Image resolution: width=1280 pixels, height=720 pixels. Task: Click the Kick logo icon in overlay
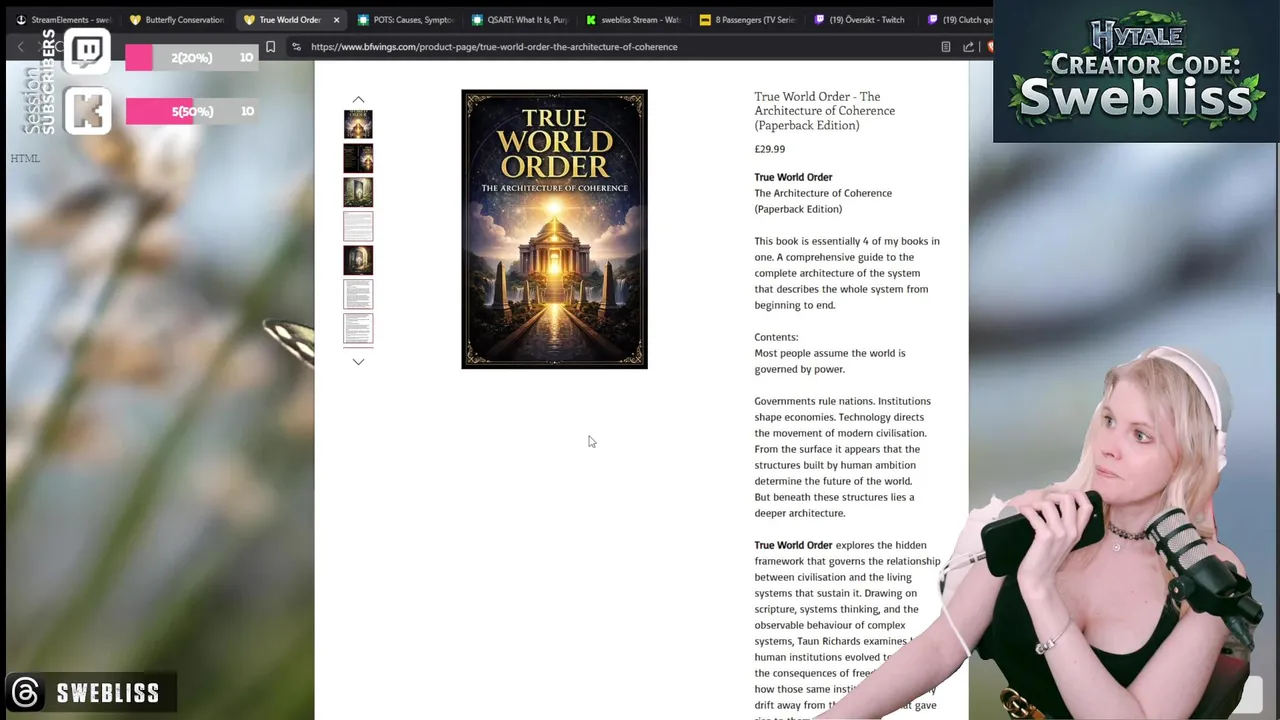87,111
